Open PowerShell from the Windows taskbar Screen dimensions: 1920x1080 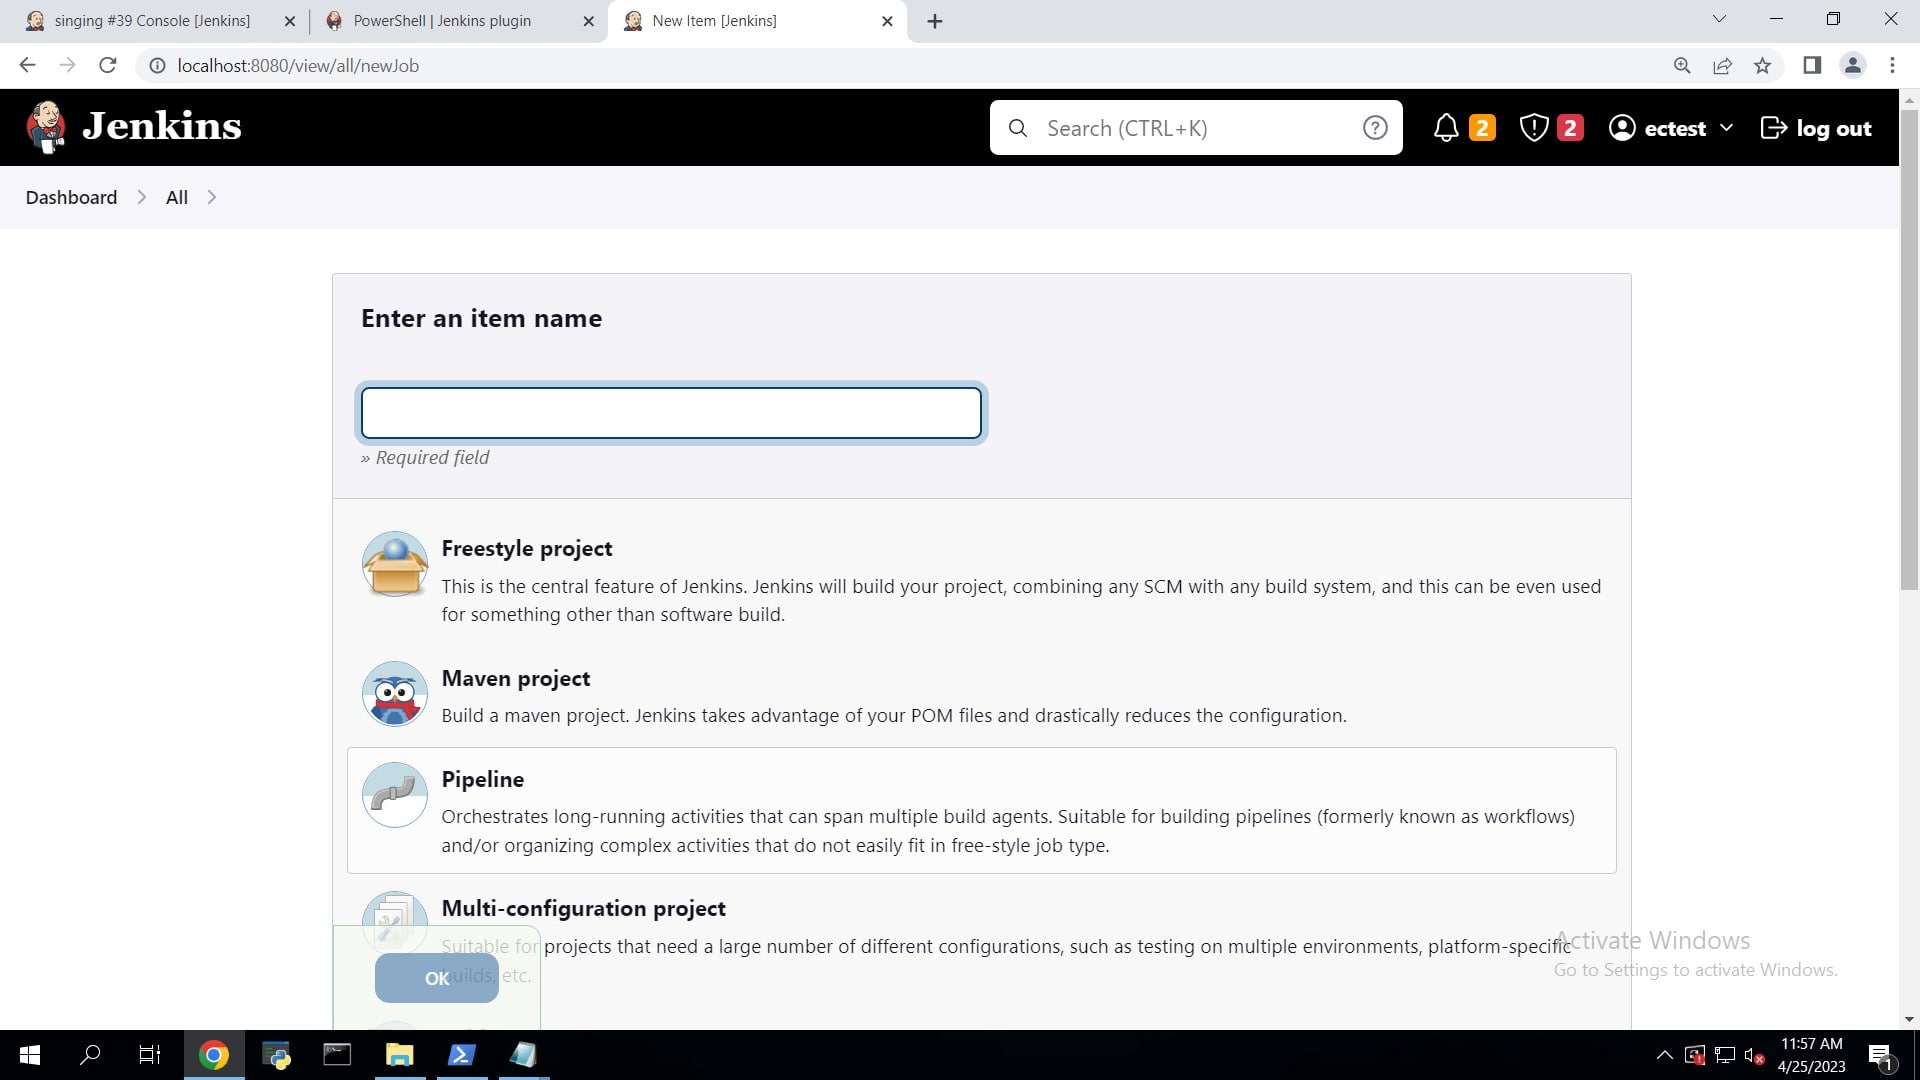click(x=461, y=1055)
